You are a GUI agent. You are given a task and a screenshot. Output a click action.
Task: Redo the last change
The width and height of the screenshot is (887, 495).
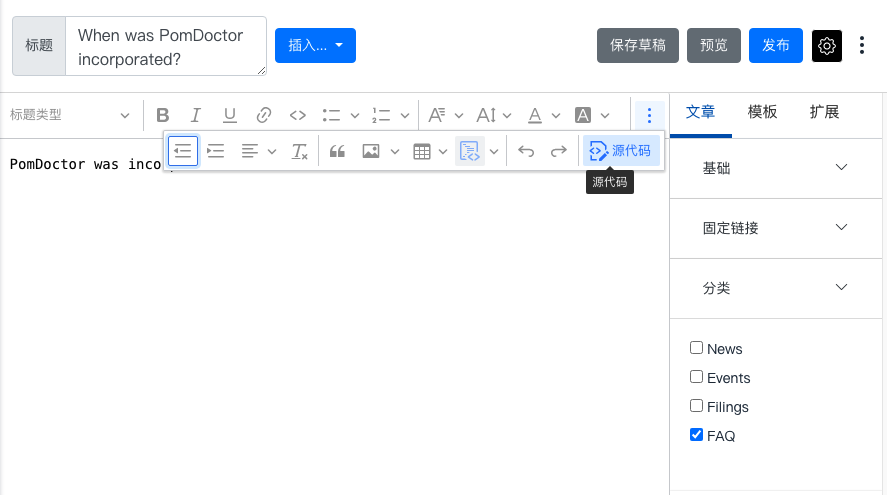(559, 151)
